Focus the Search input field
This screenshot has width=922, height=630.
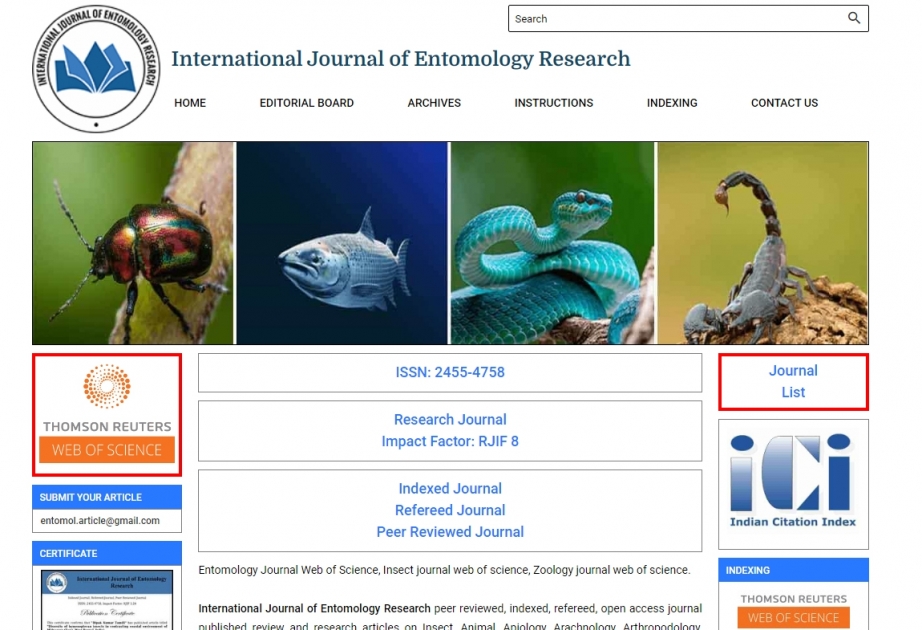pos(688,18)
